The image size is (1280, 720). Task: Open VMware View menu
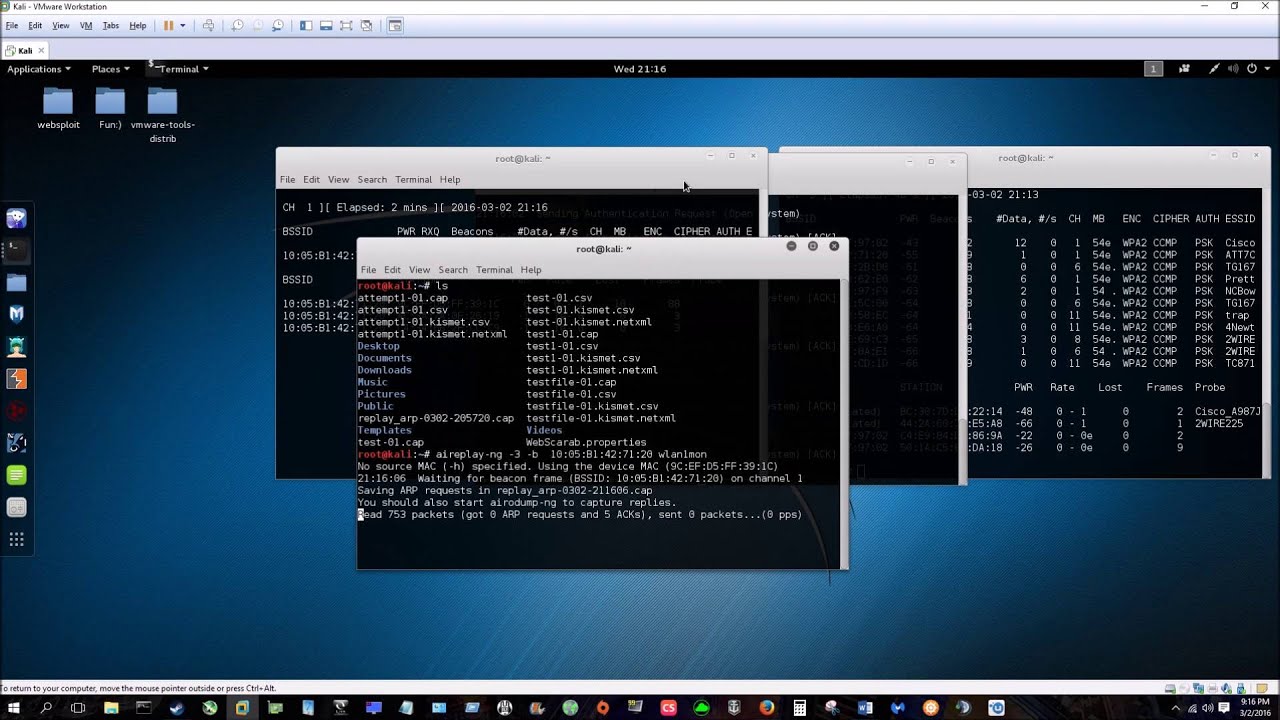(61, 25)
